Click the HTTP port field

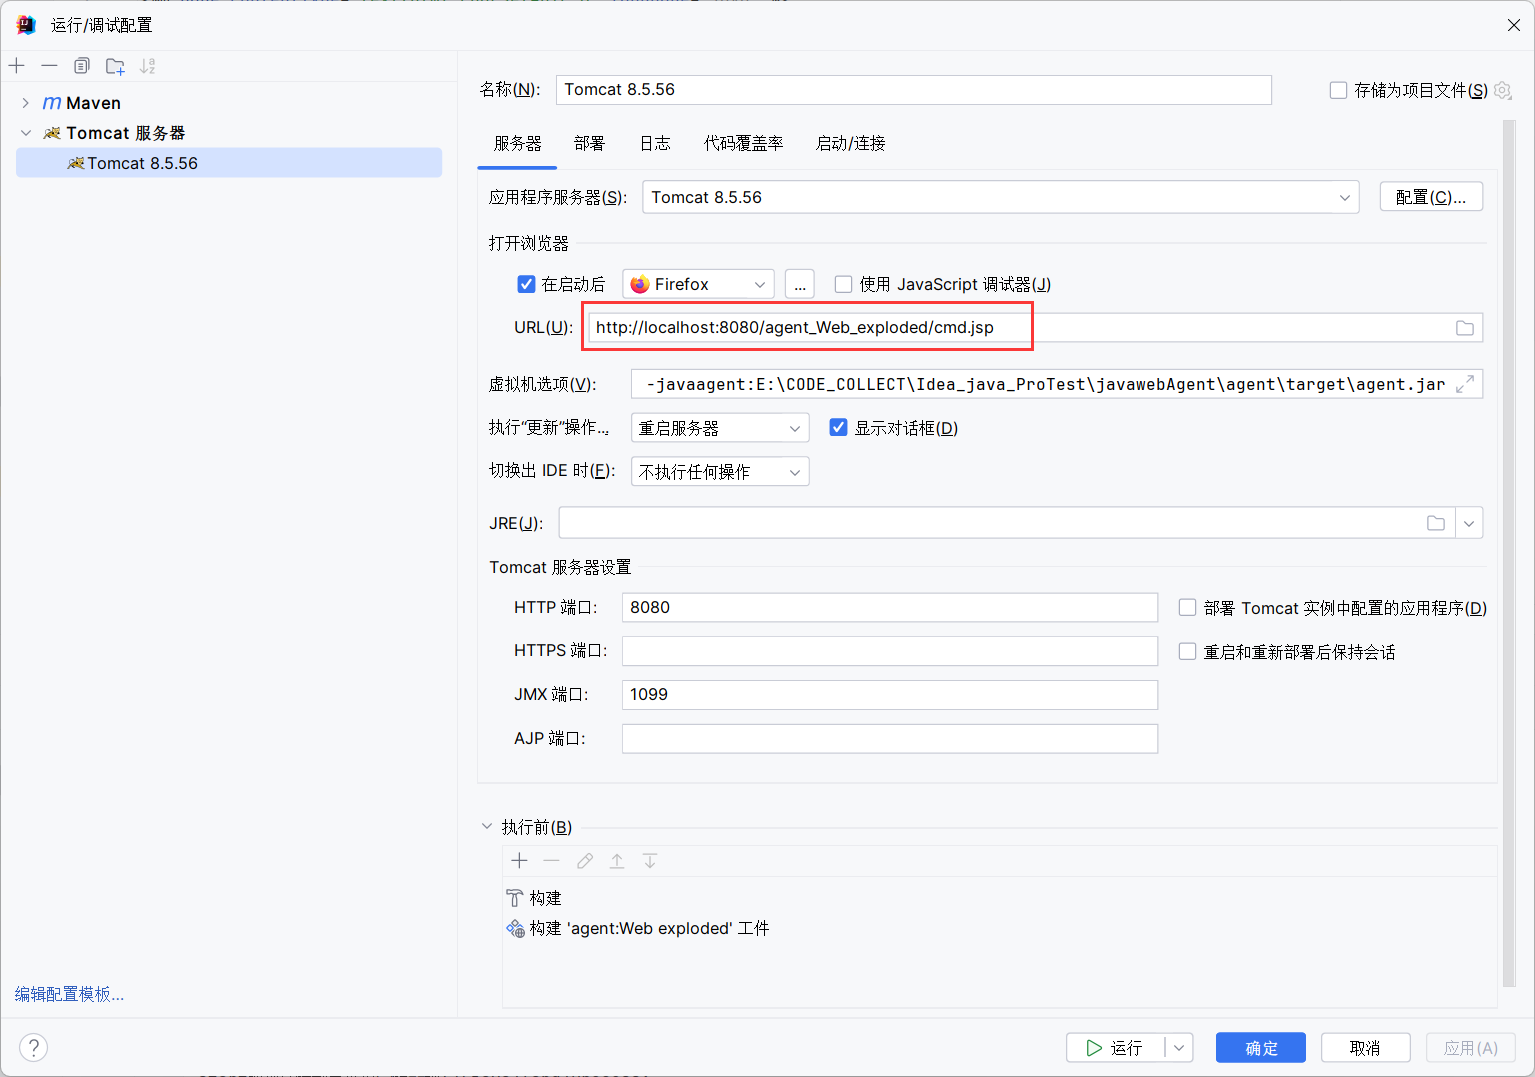point(889,608)
